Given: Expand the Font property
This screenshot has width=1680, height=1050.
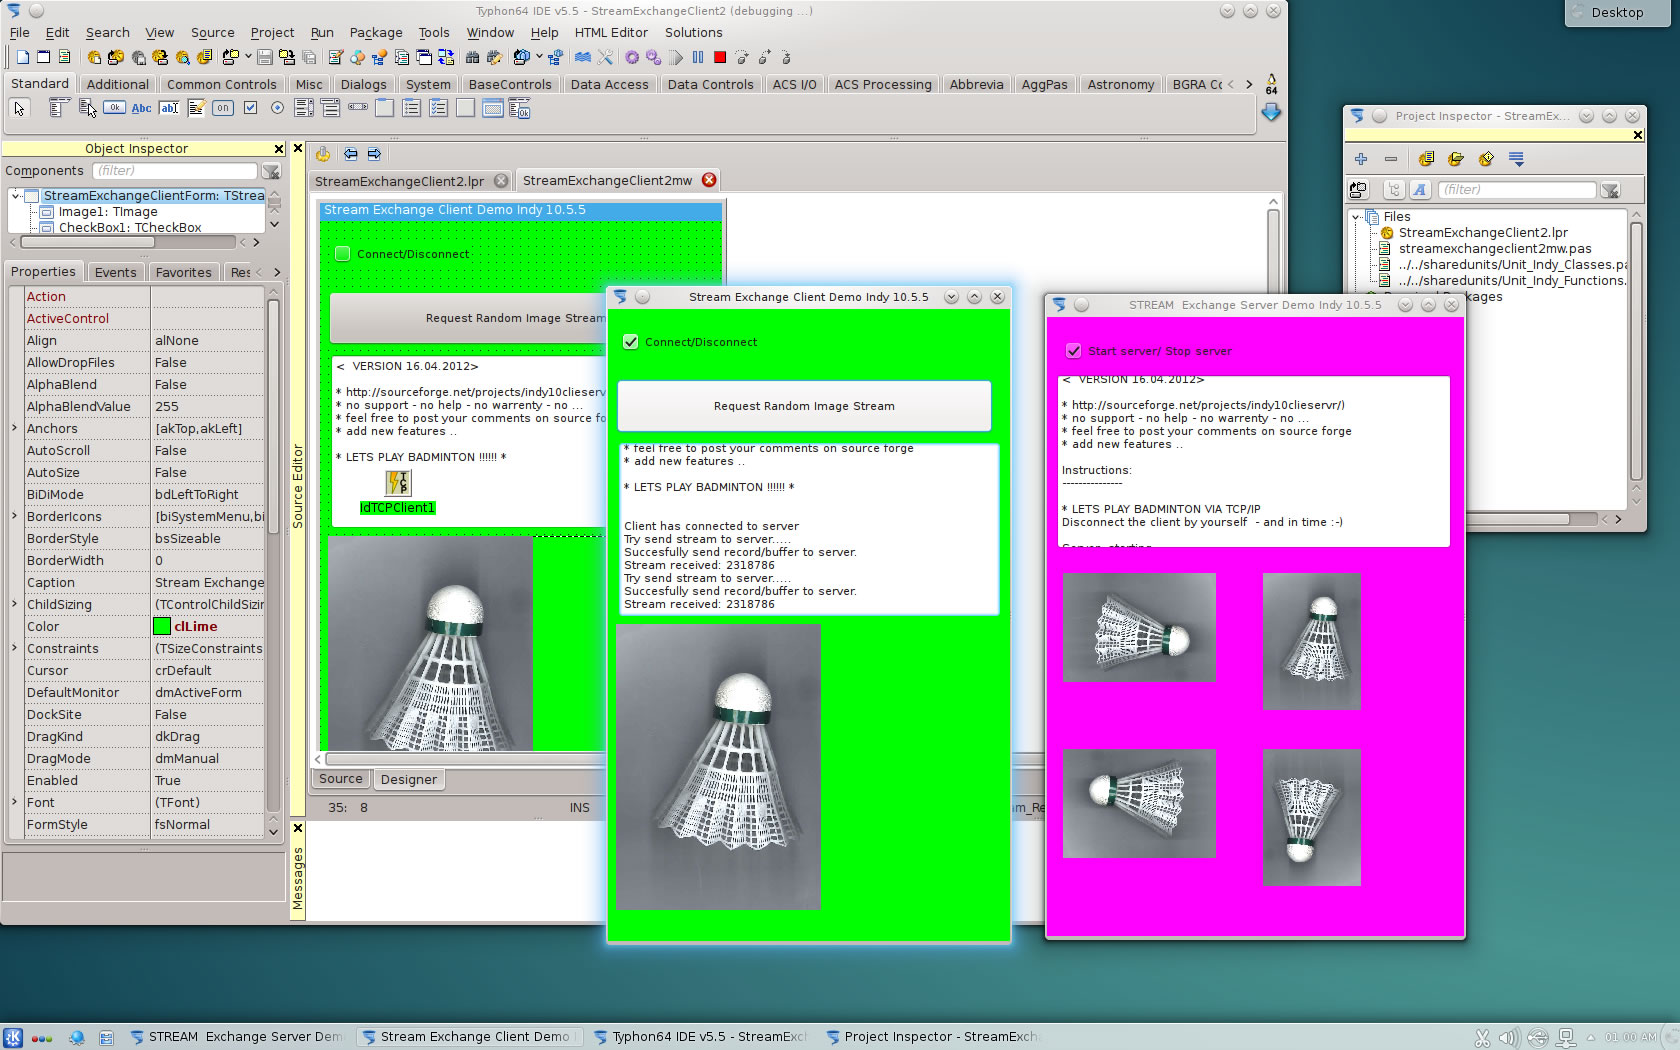Looking at the screenshot, I should tap(14, 802).
